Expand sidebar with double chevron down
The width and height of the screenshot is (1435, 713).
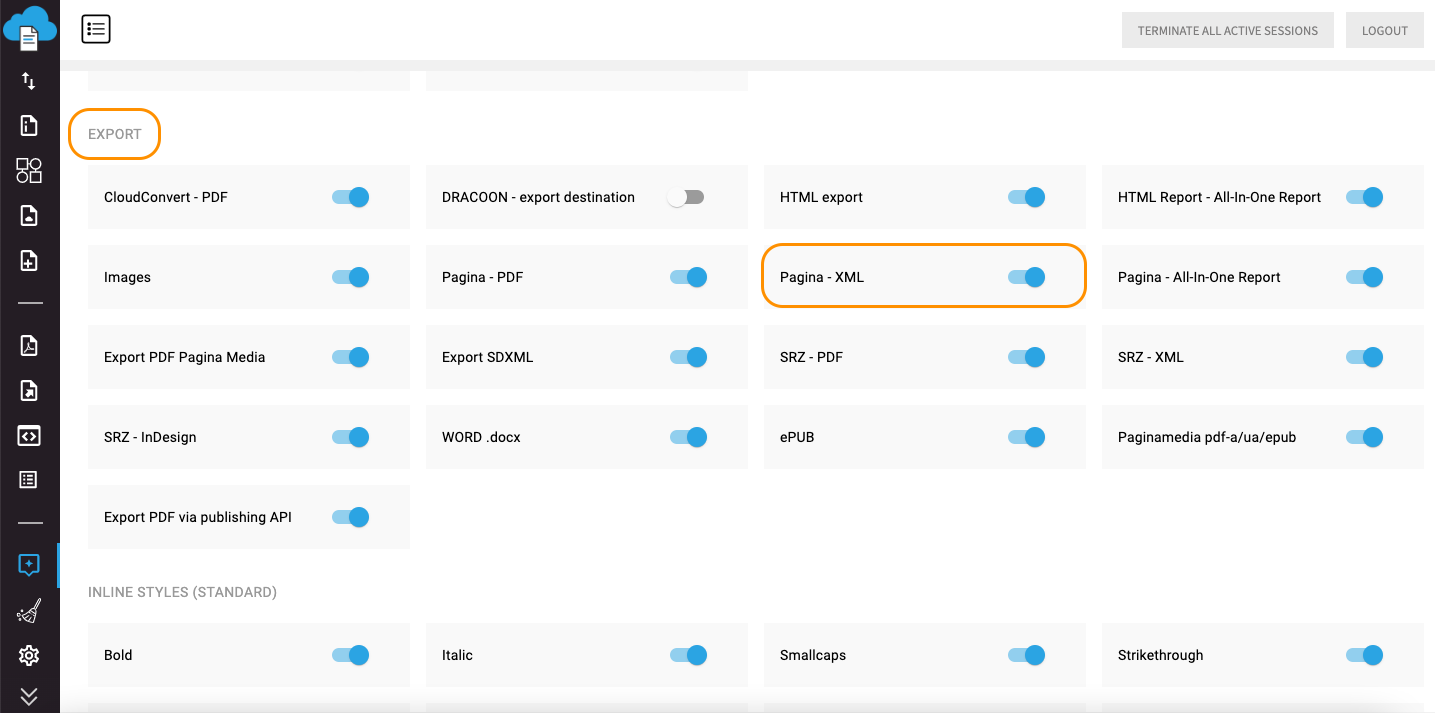(x=29, y=696)
